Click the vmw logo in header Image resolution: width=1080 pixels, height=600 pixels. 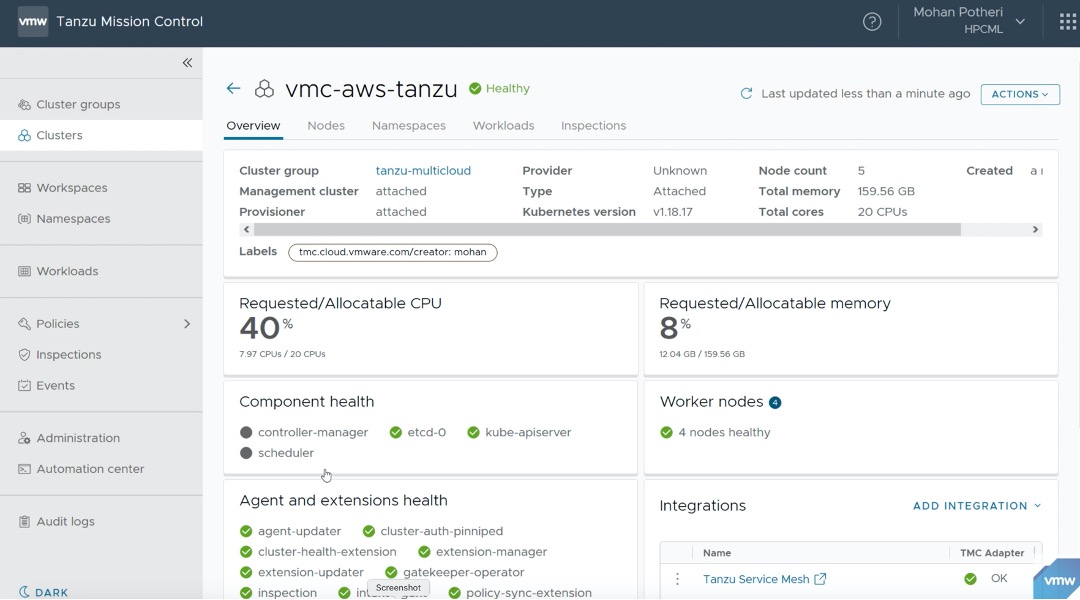tap(33, 21)
